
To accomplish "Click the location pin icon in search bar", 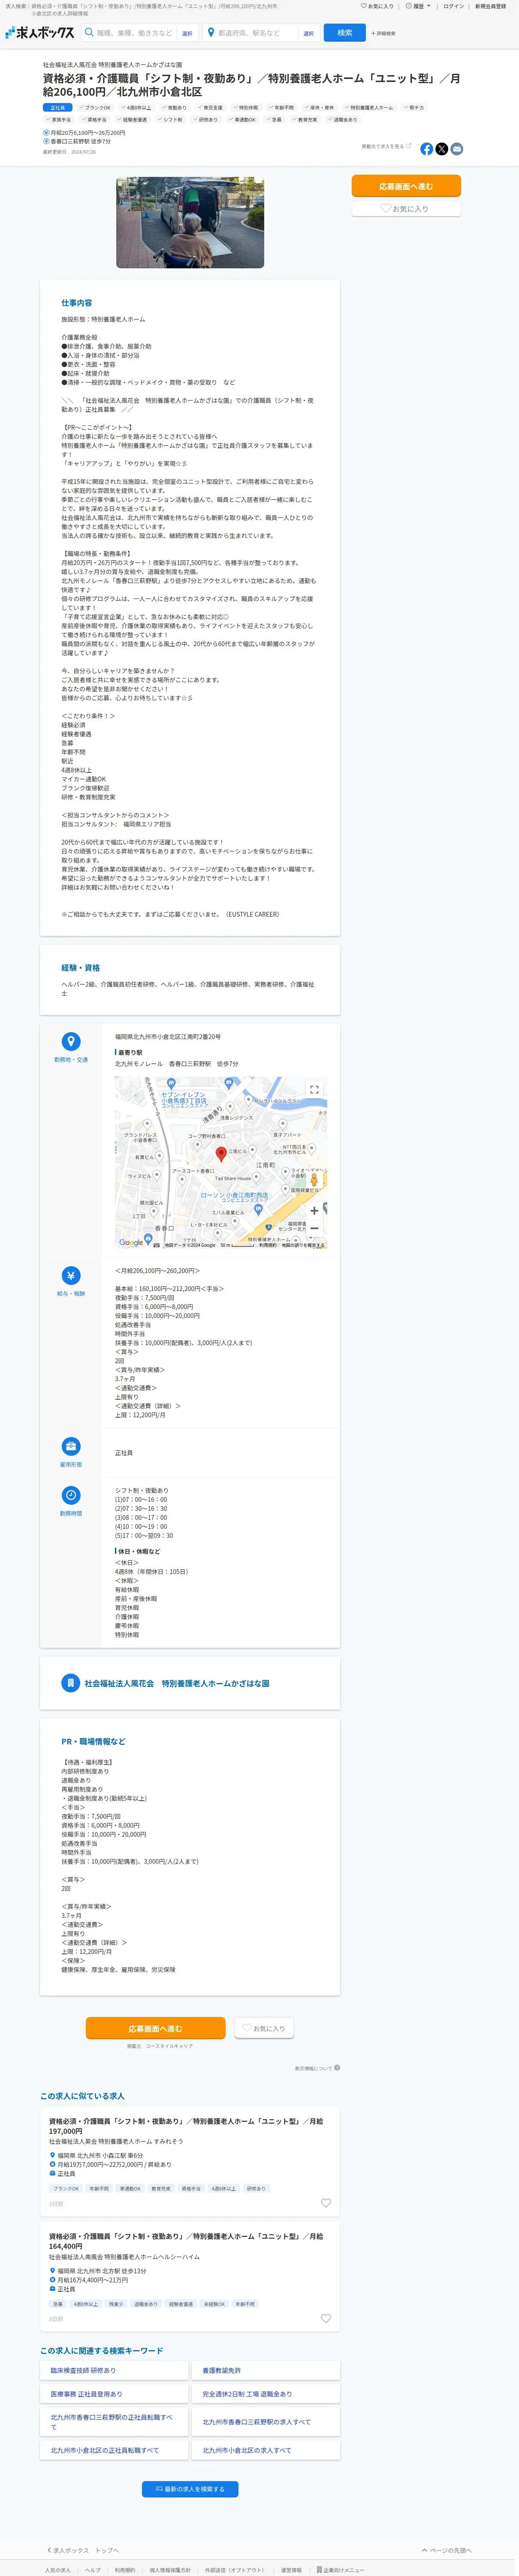I will (x=211, y=33).
